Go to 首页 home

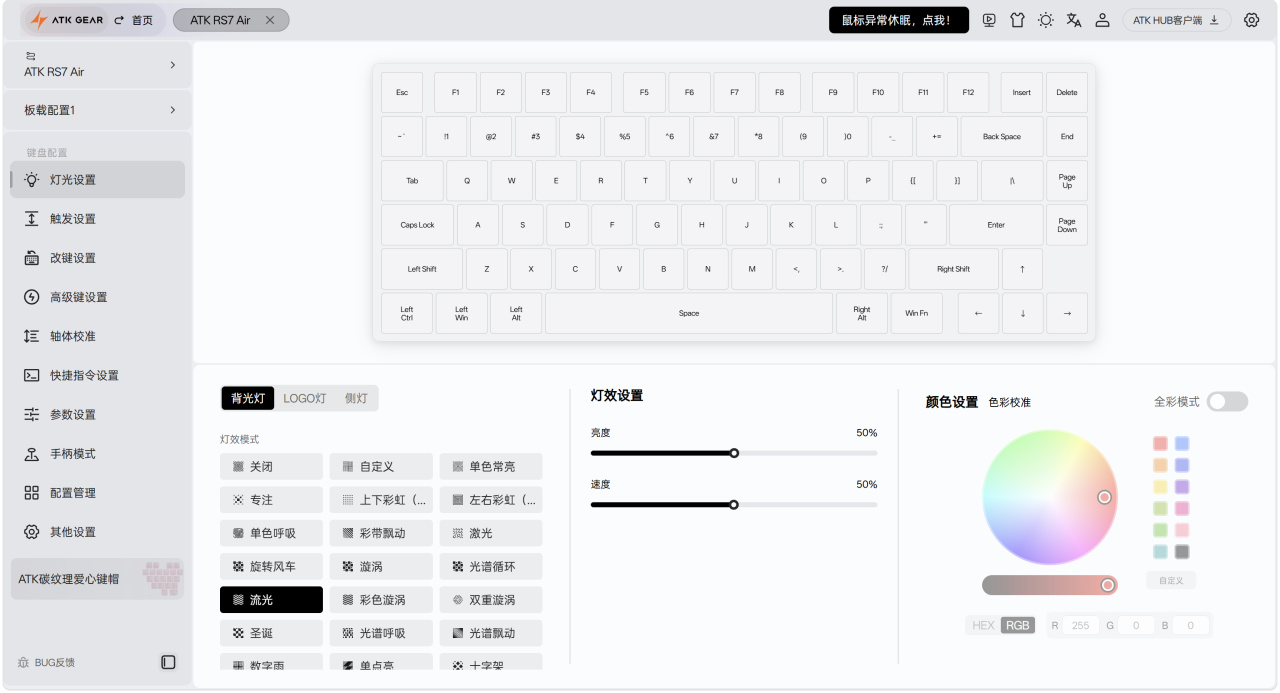134,20
